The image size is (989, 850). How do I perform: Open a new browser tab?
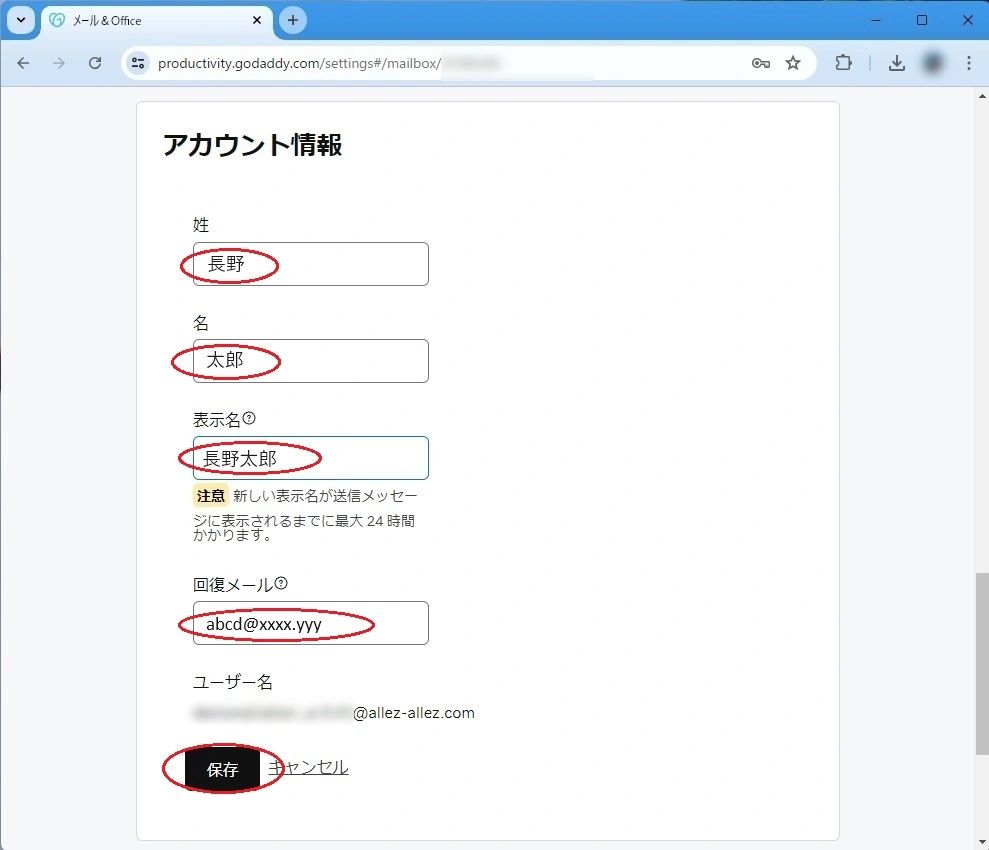[x=293, y=20]
